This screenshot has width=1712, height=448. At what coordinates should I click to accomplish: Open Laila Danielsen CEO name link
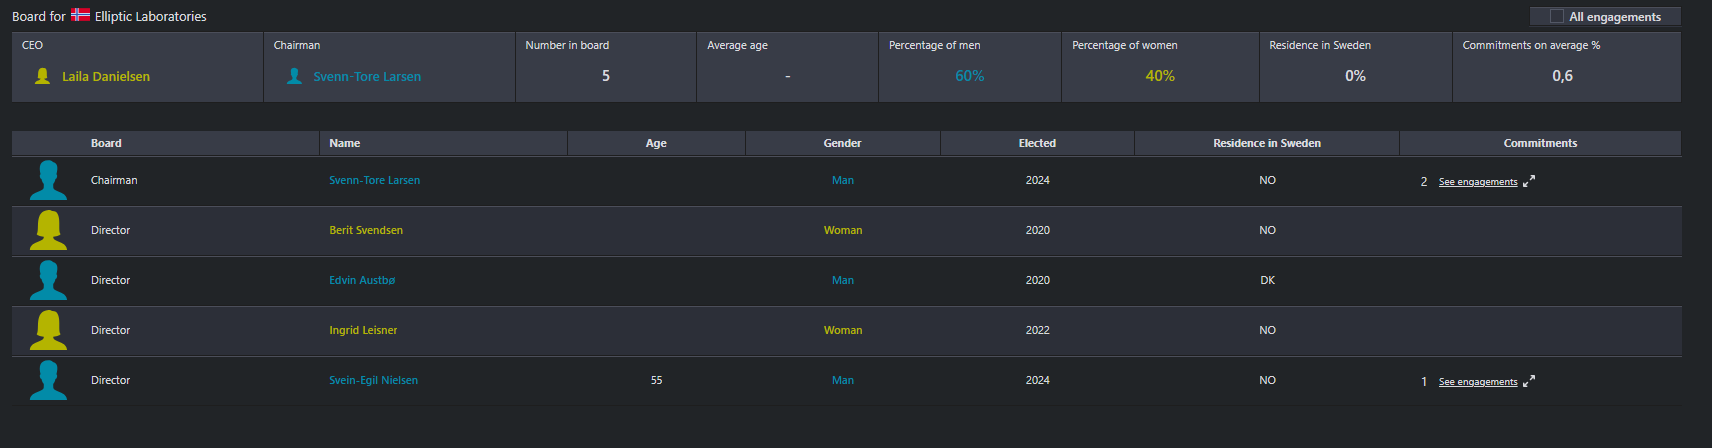(106, 76)
